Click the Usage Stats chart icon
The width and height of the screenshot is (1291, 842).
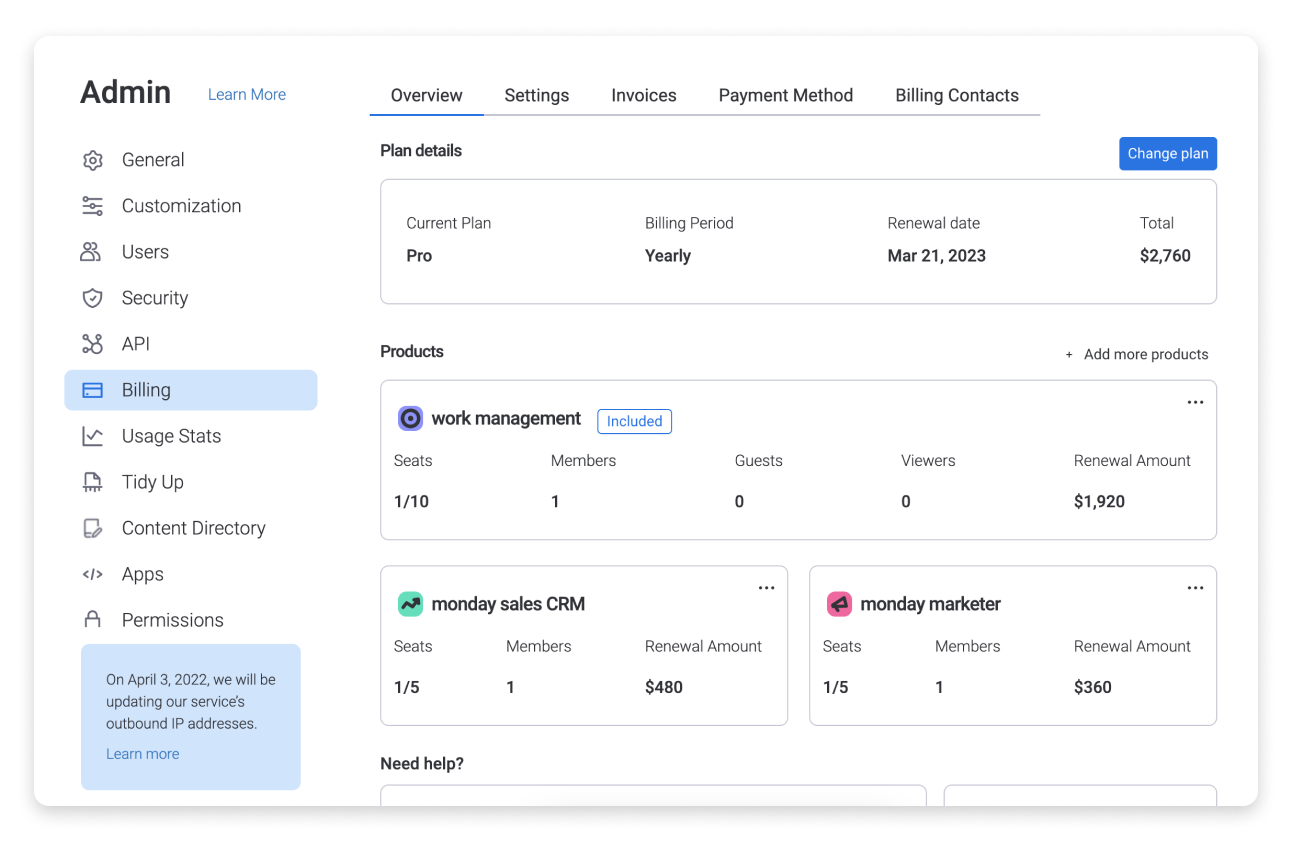coord(93,436)
